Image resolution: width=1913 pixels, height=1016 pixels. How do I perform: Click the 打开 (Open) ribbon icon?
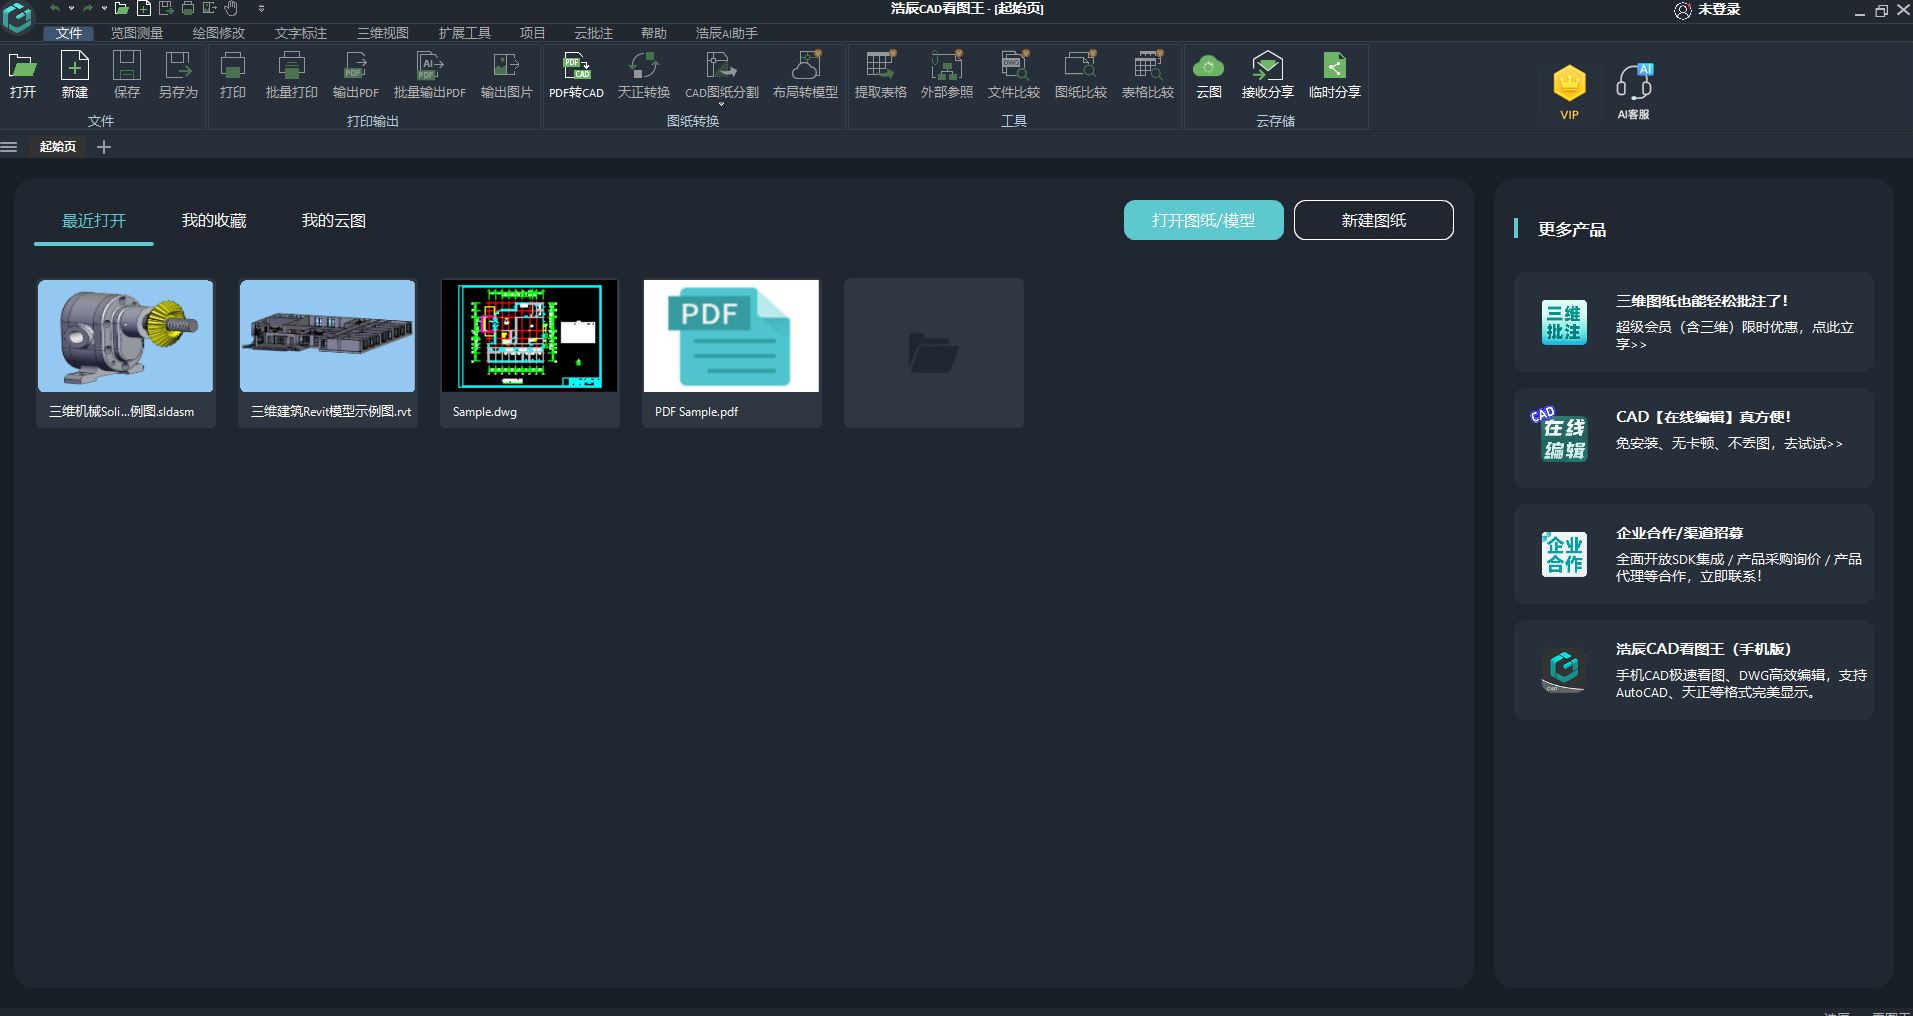[x=23, y=75]
